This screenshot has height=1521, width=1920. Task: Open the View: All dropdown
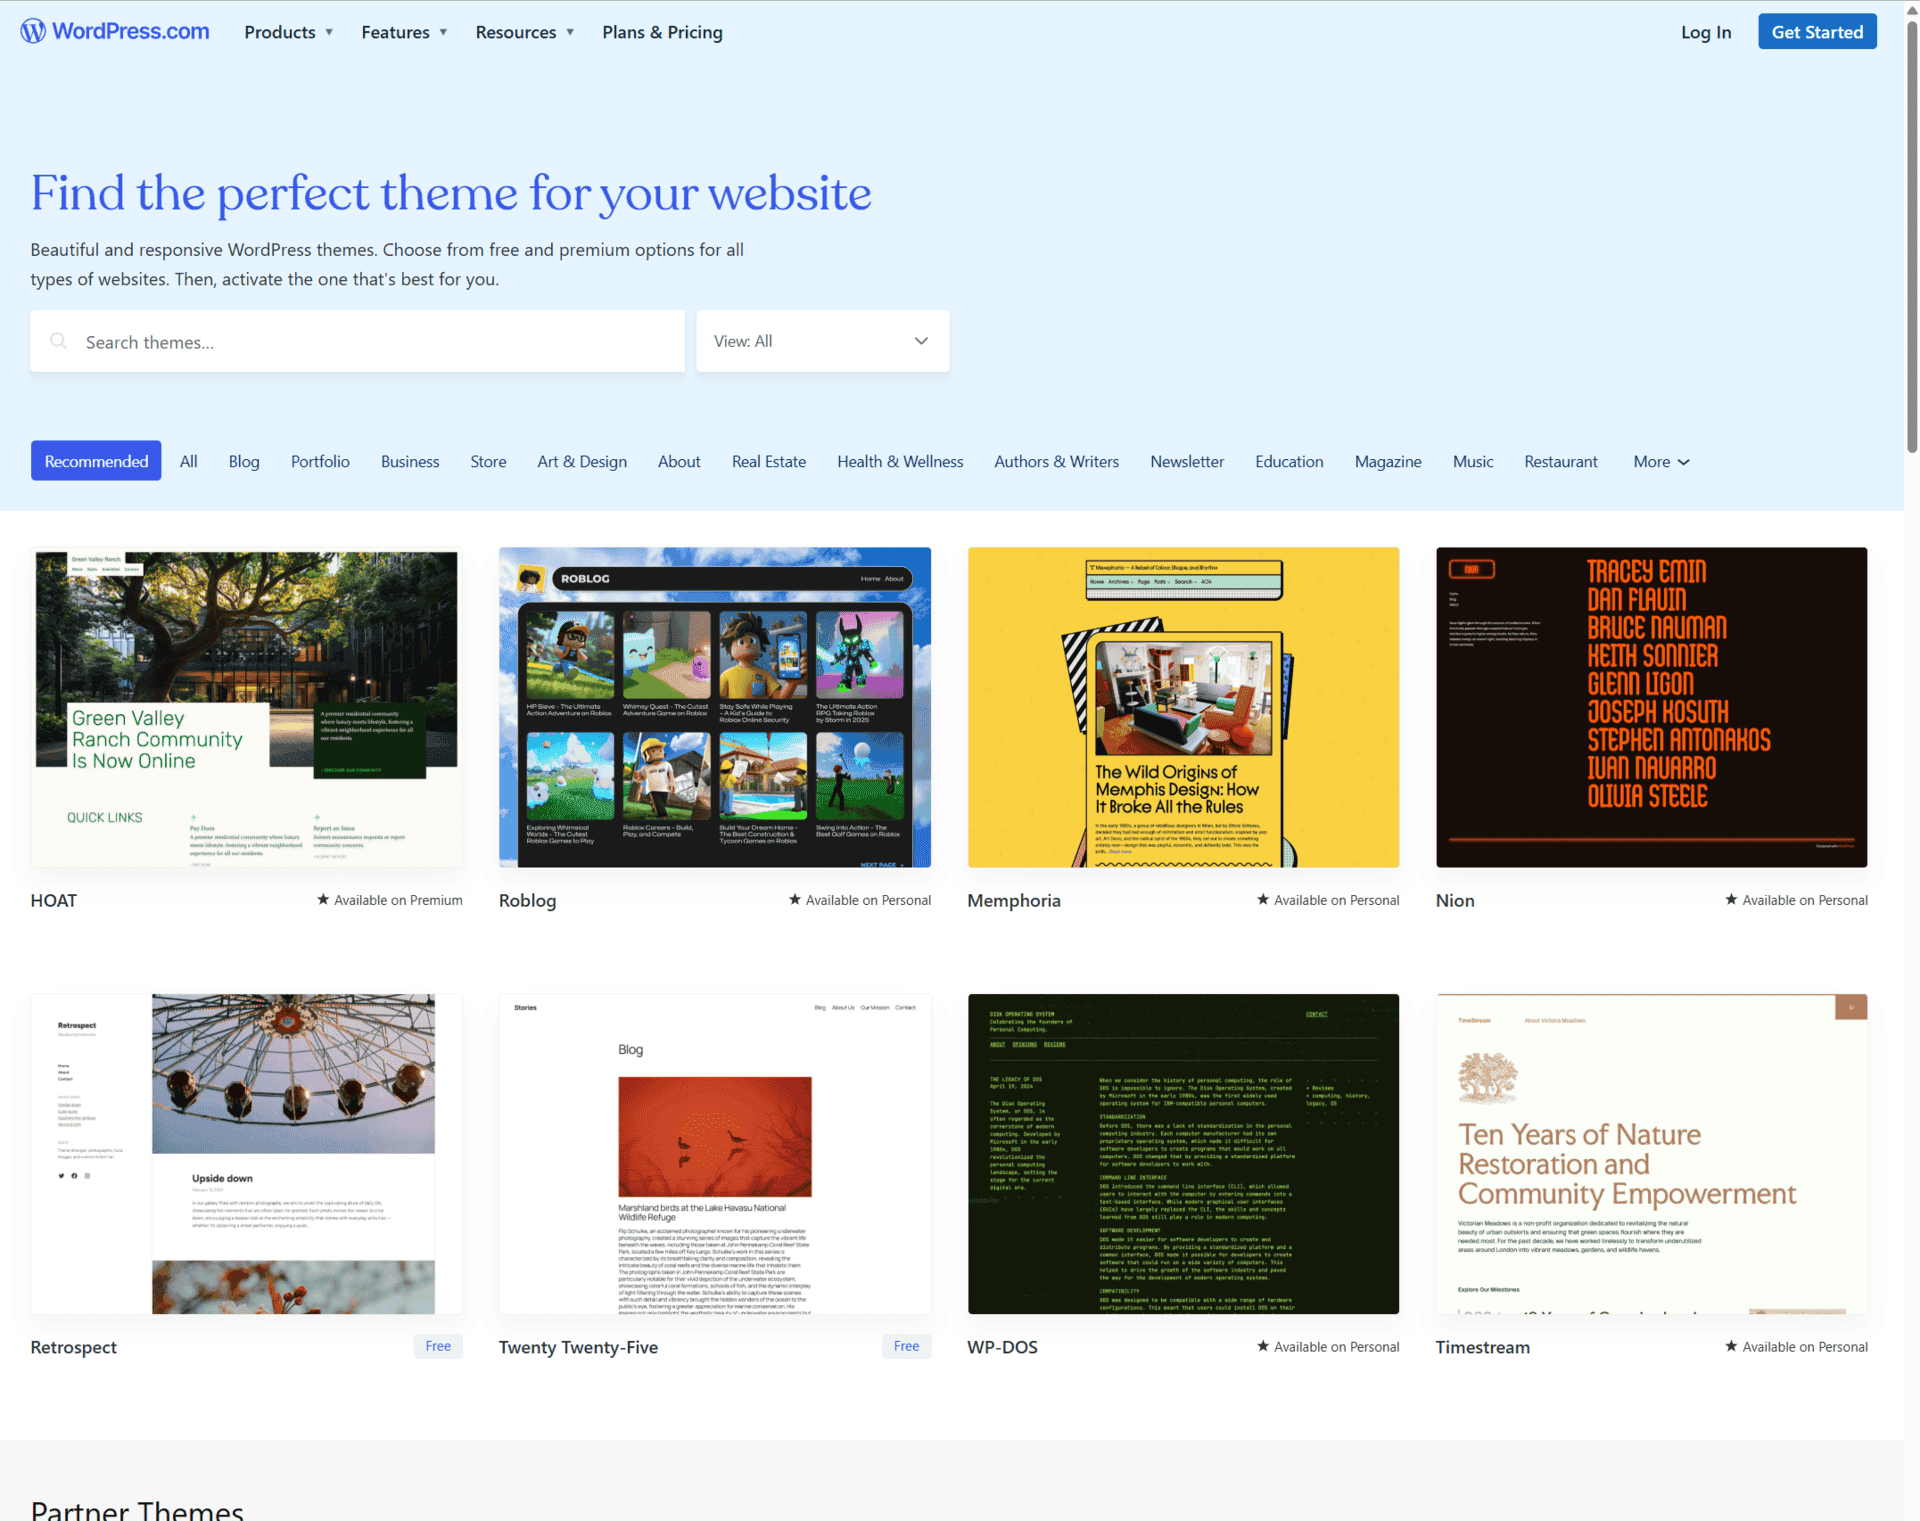coord(822,341)
